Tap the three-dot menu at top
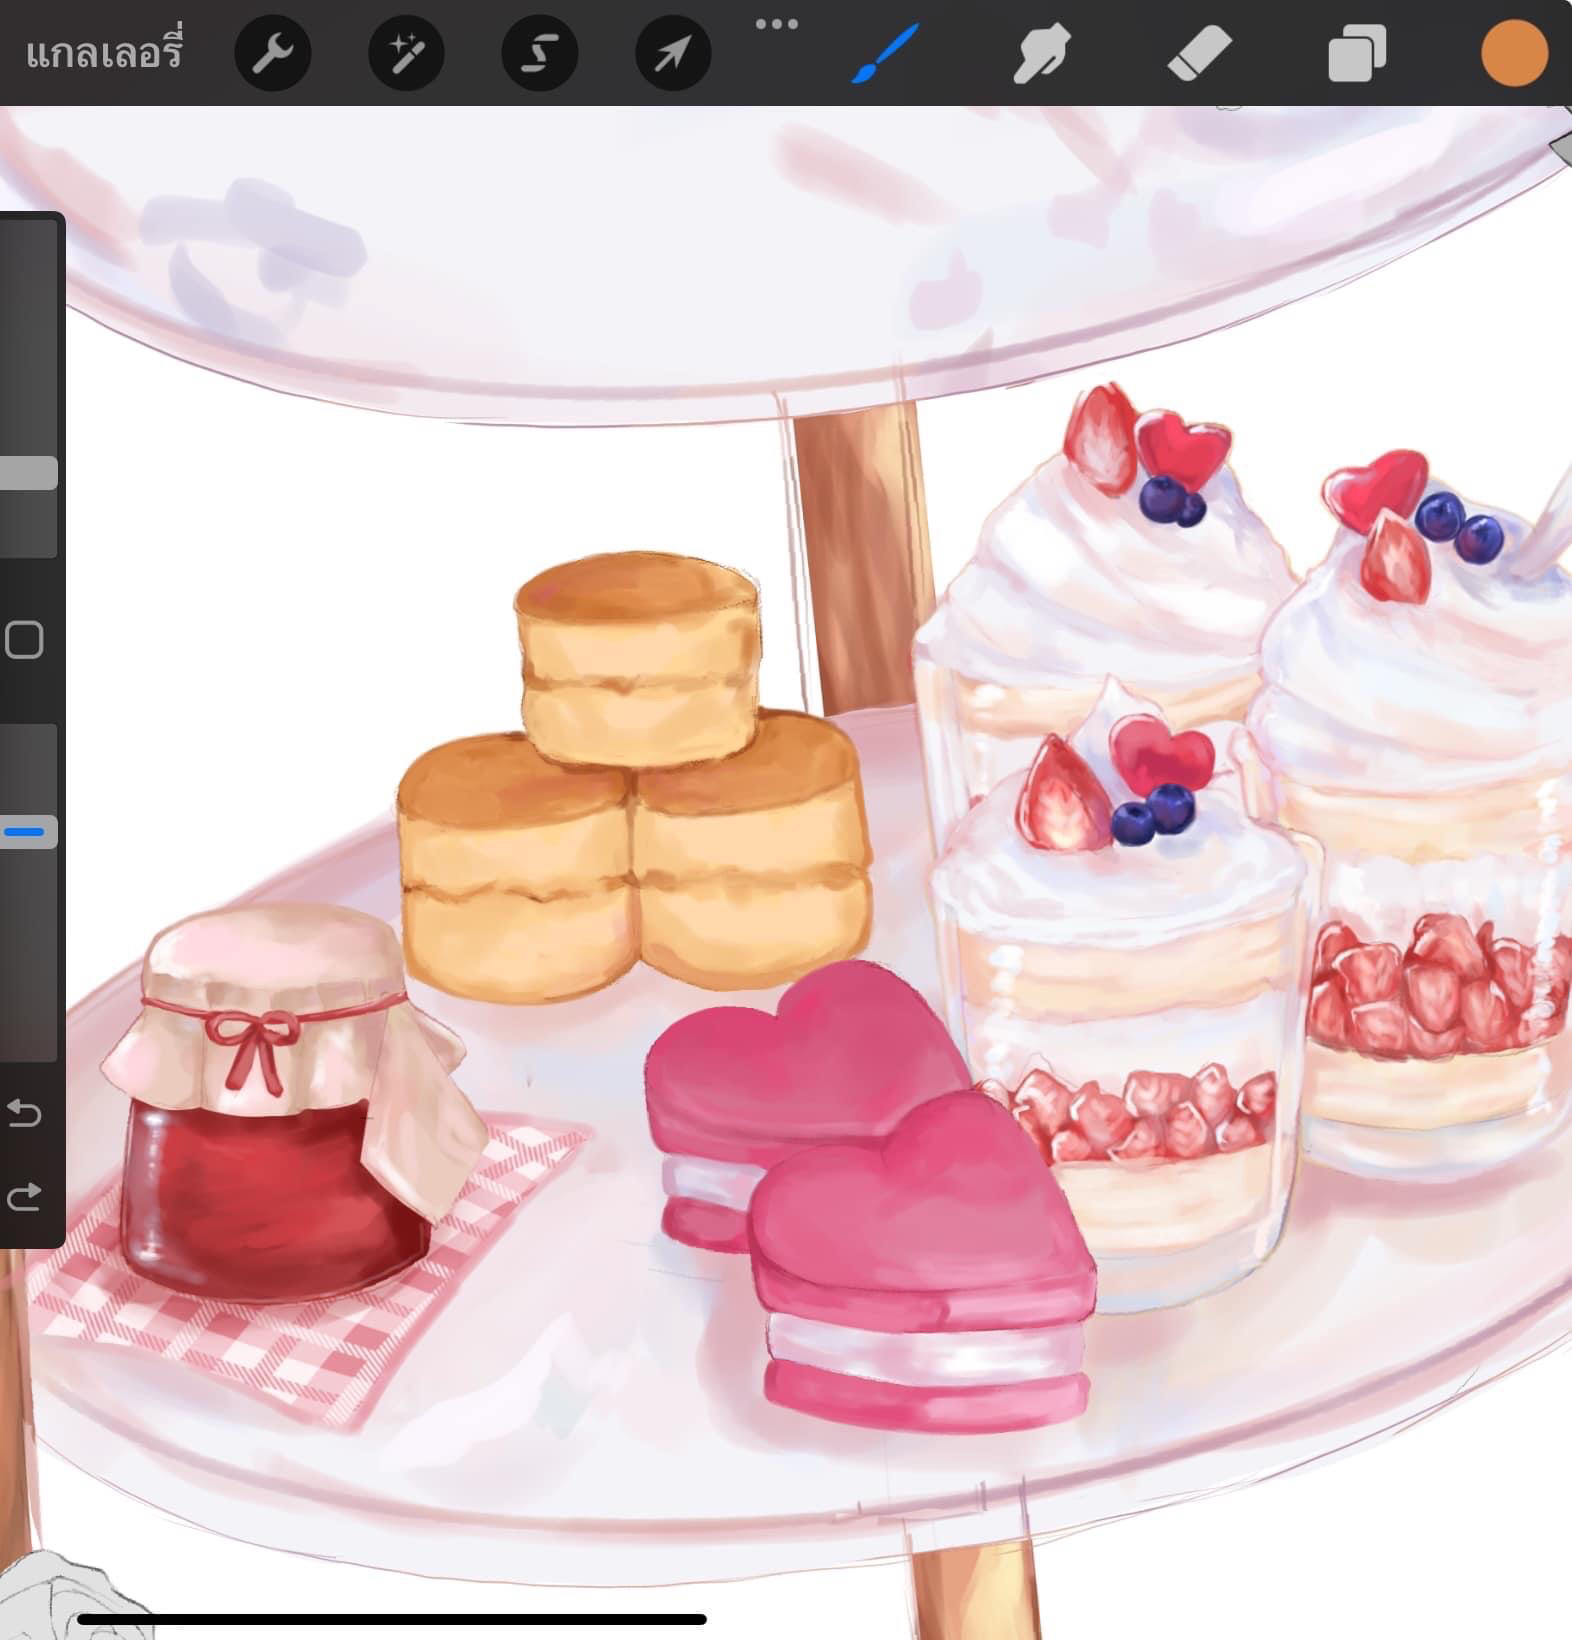This screenshot has height=1640, width=1572. tap(776, 24)
